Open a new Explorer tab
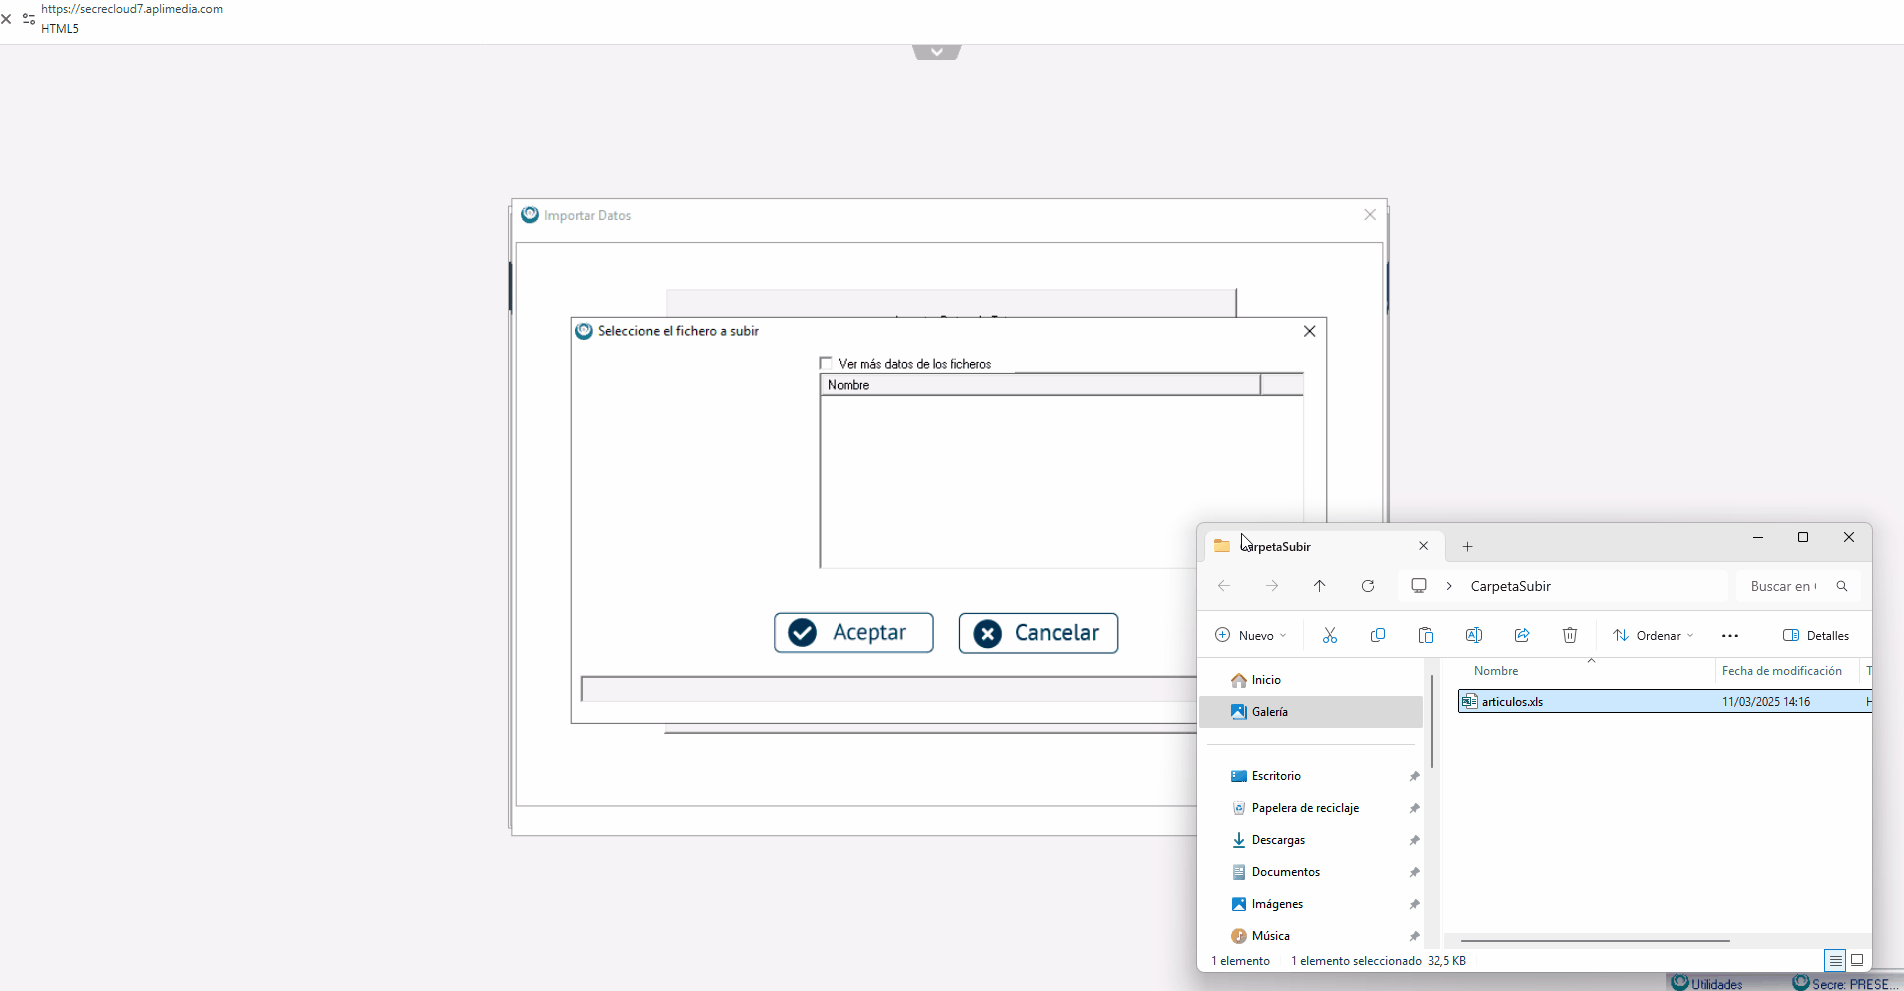Screen dimensions: 1904x991 point(1467,546)
